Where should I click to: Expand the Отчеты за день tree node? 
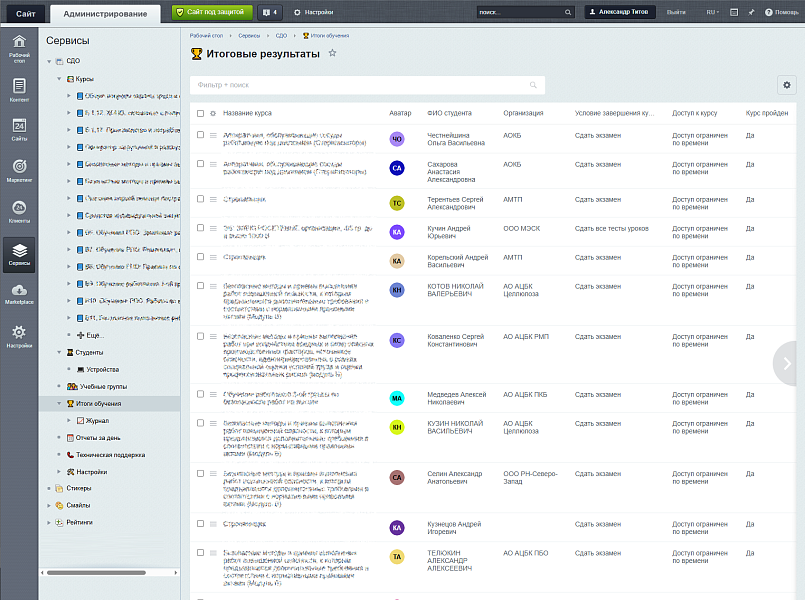coord(59,437)
